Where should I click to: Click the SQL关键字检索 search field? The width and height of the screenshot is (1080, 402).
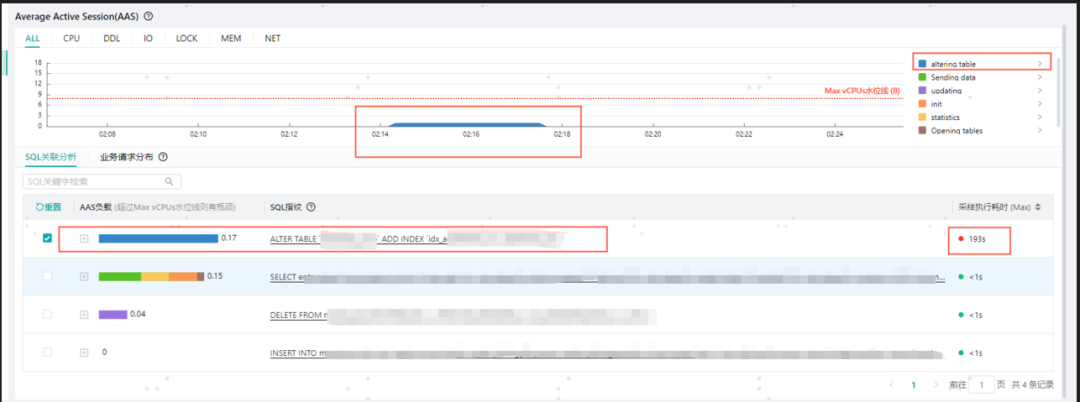point(102,182)
